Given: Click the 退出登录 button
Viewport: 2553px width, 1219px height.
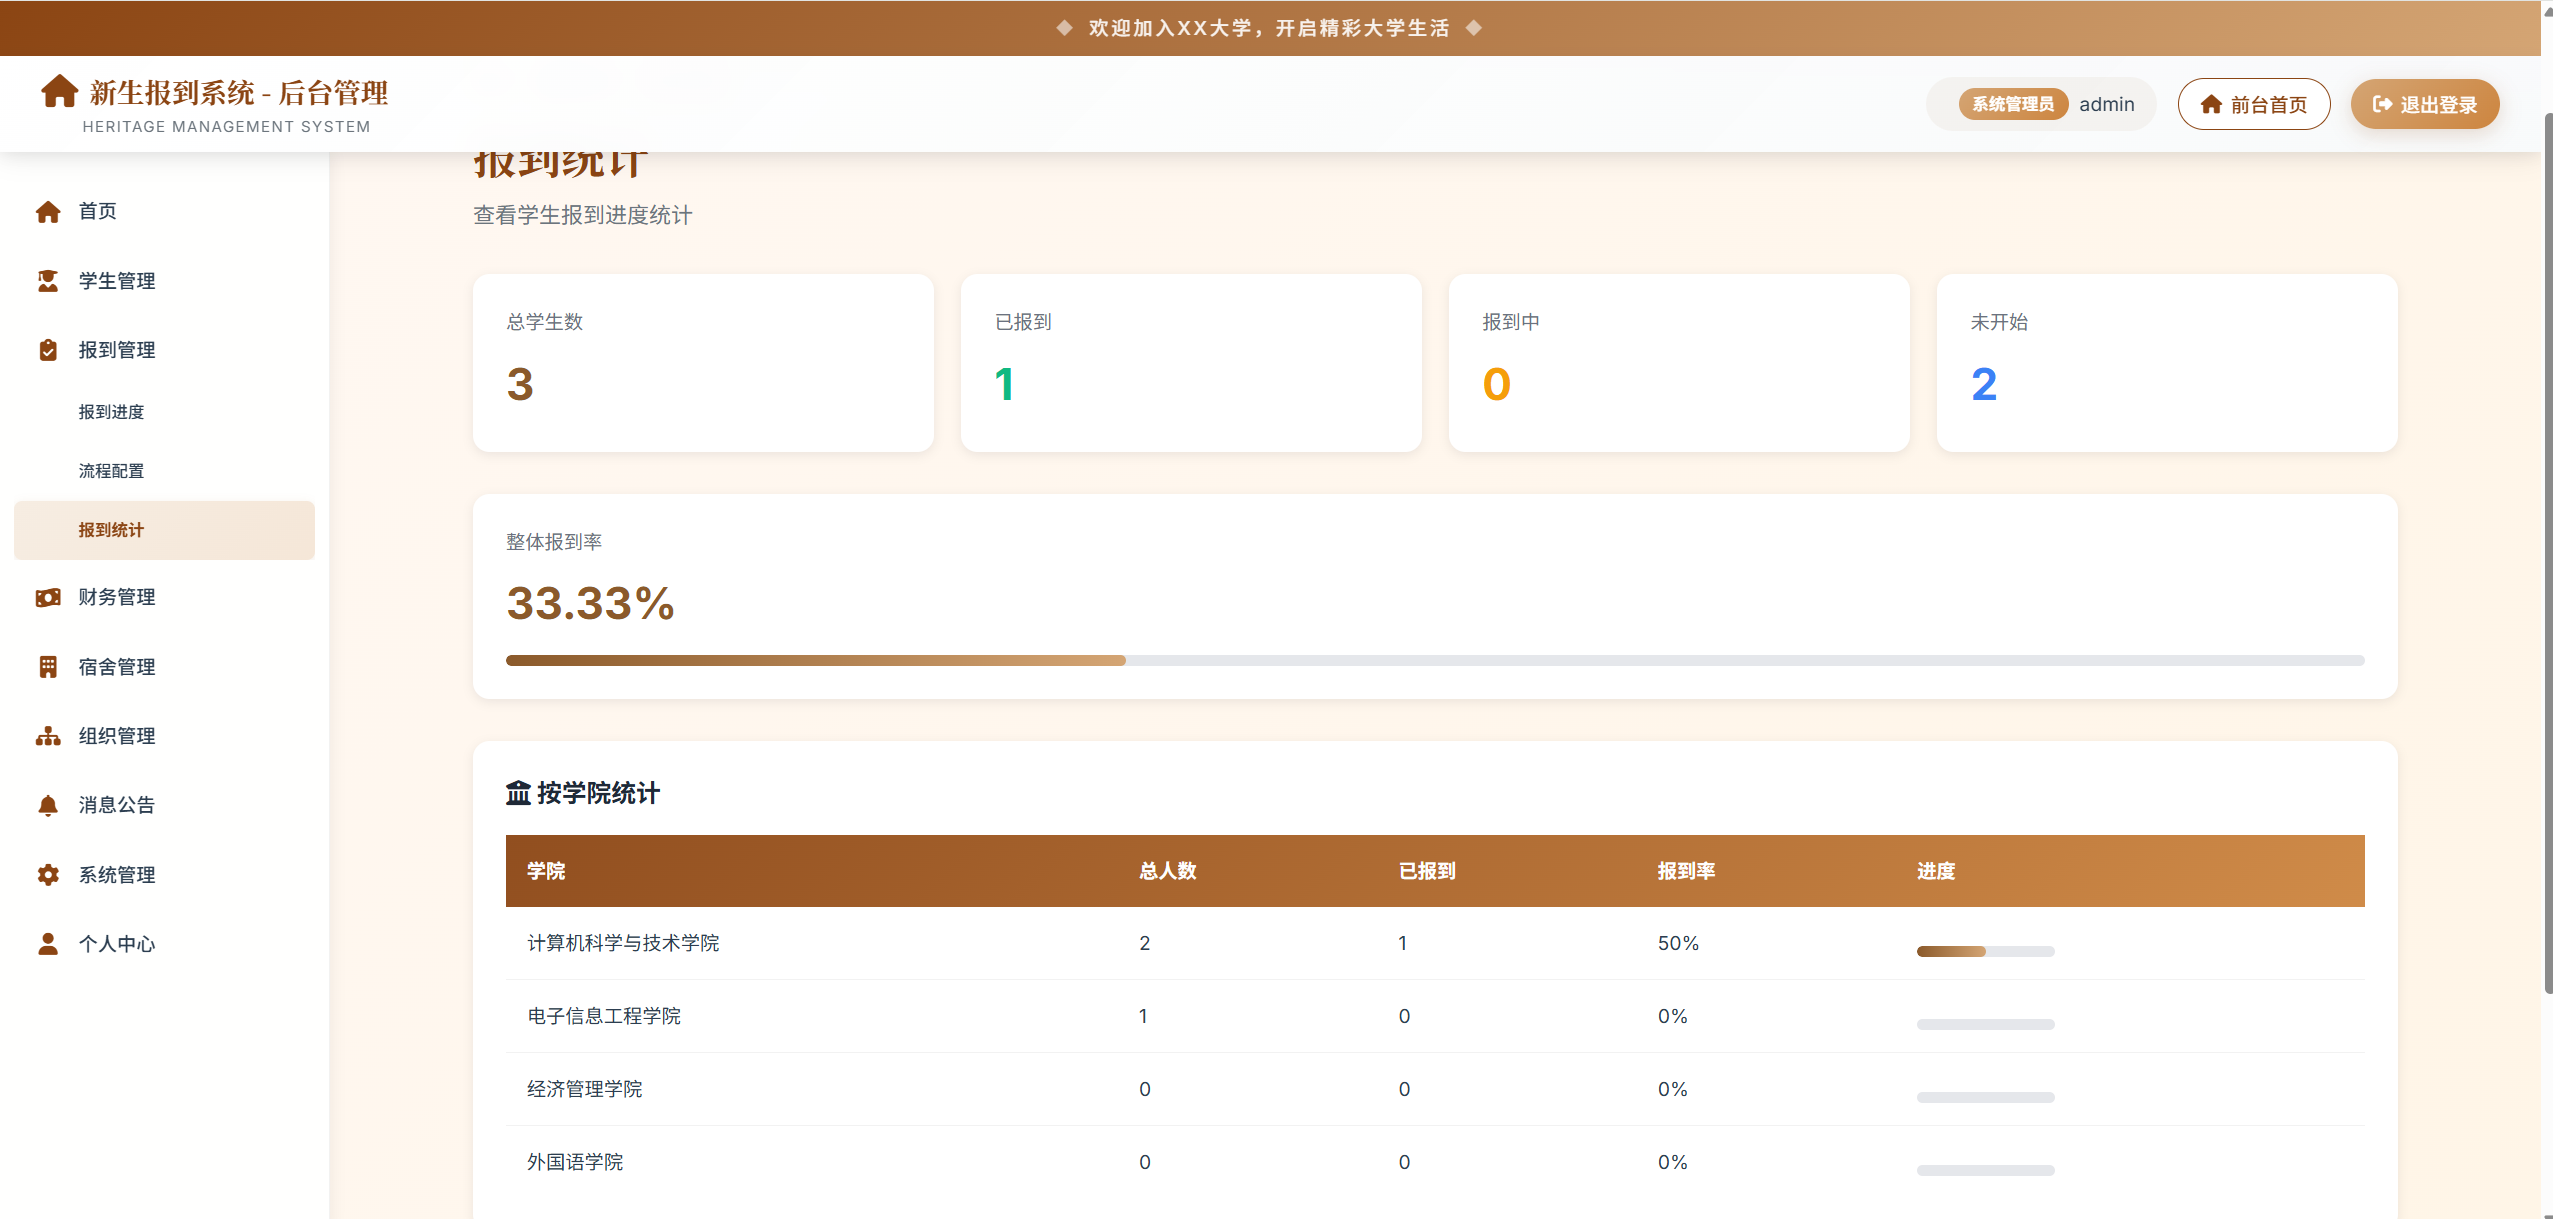Looking at the screenshot, I should click(2424, 104).
